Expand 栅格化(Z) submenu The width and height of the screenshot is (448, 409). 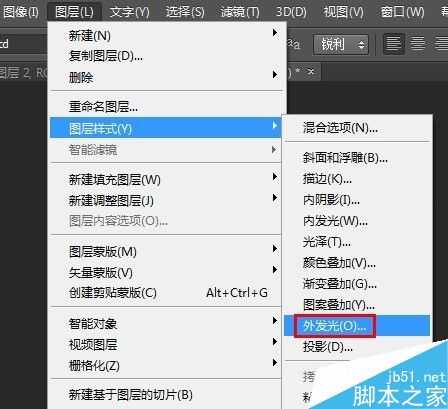coord(167,366)
